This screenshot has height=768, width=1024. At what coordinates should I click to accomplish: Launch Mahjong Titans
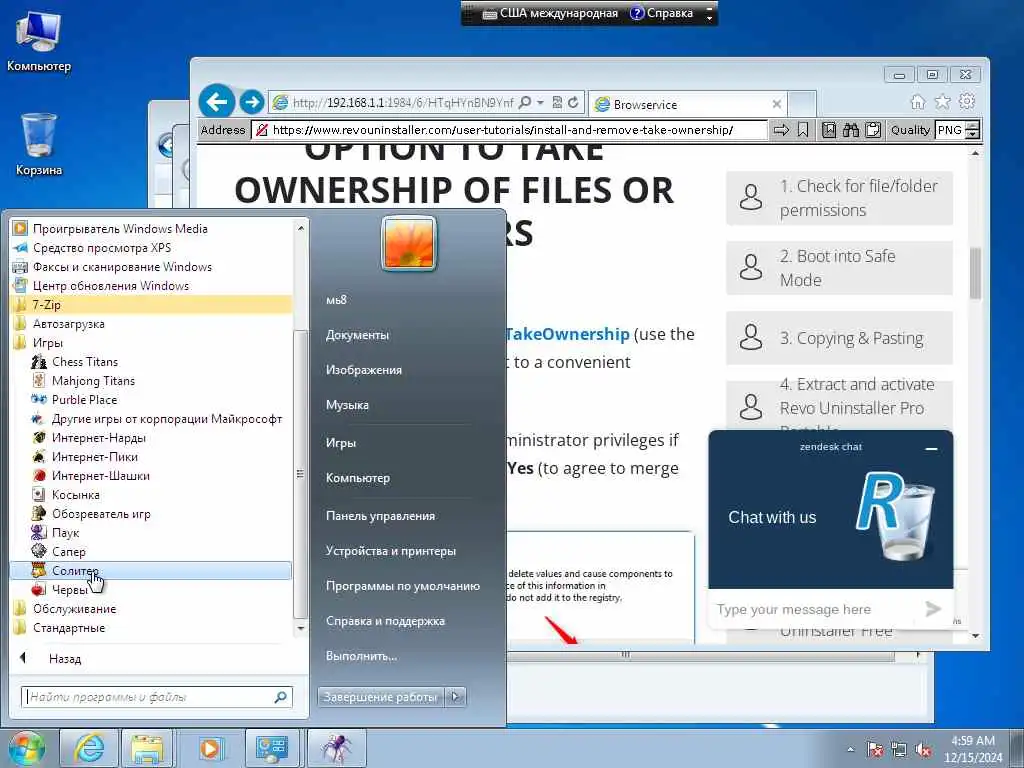(93, 381)
